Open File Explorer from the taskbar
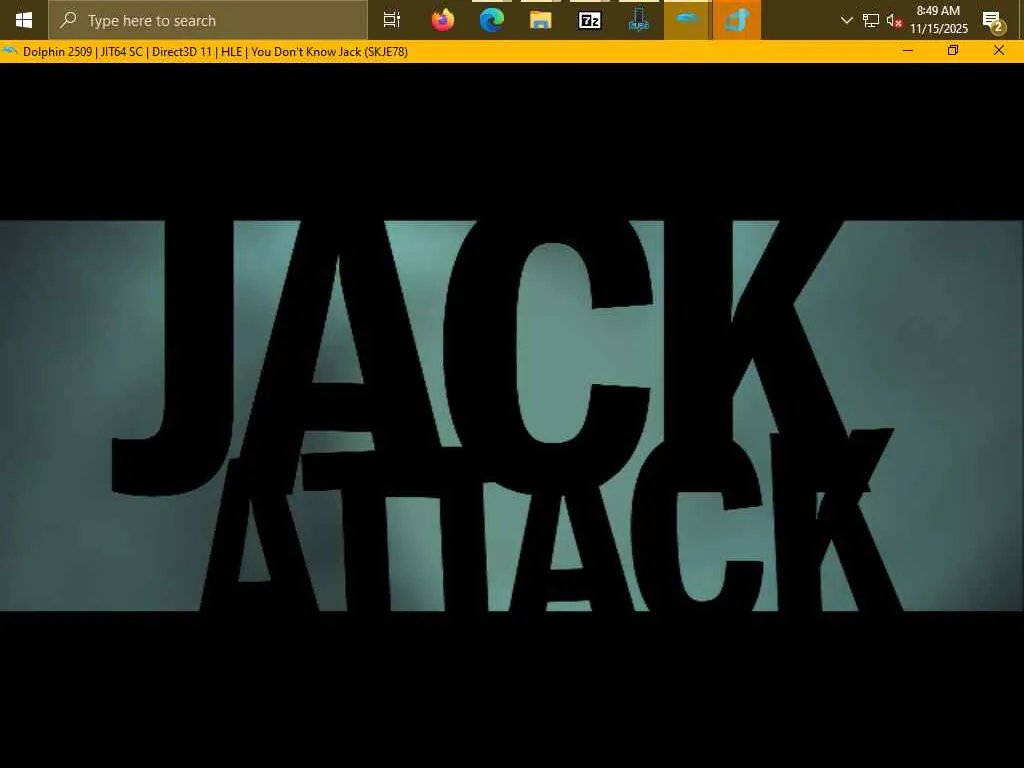 [x=541, y=20]
